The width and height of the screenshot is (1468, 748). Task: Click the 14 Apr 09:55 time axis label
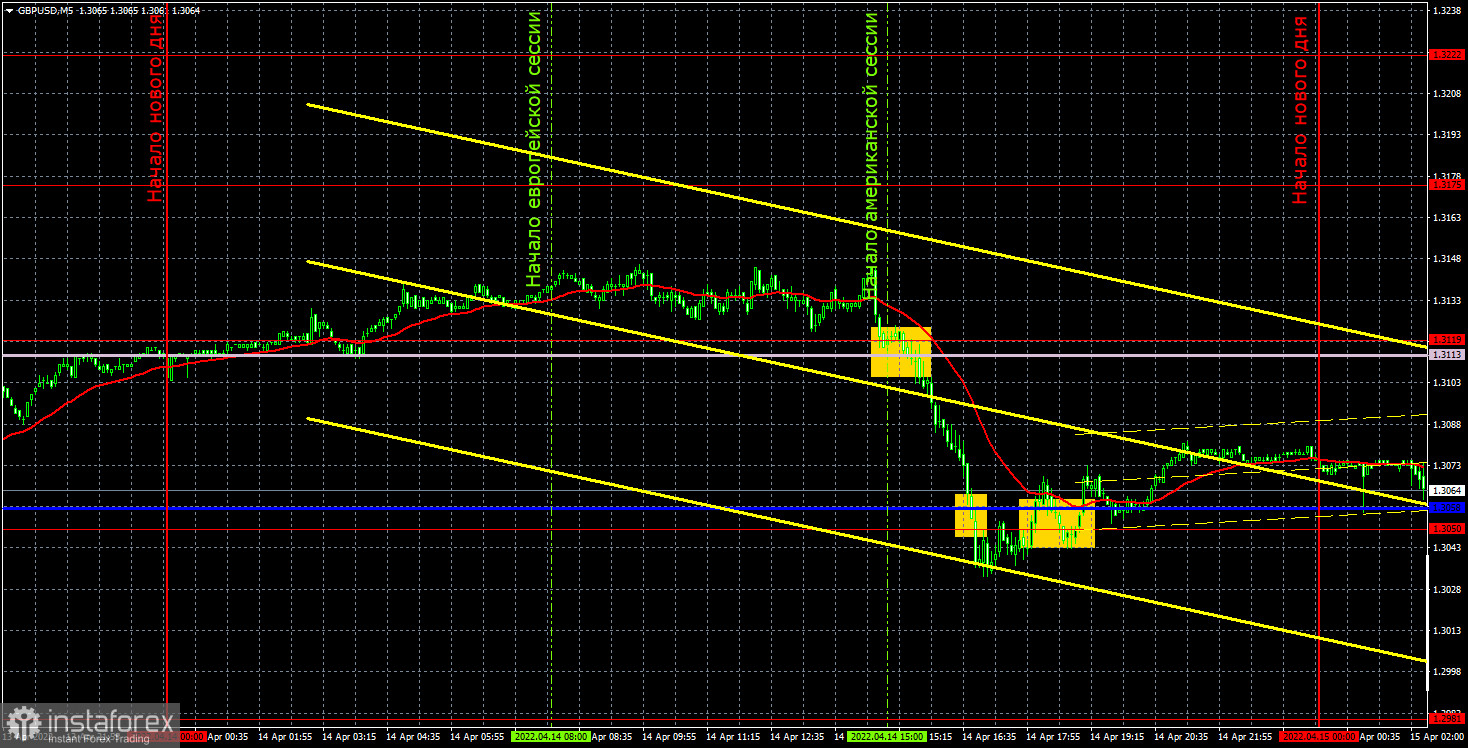click(x=670, y=736)
